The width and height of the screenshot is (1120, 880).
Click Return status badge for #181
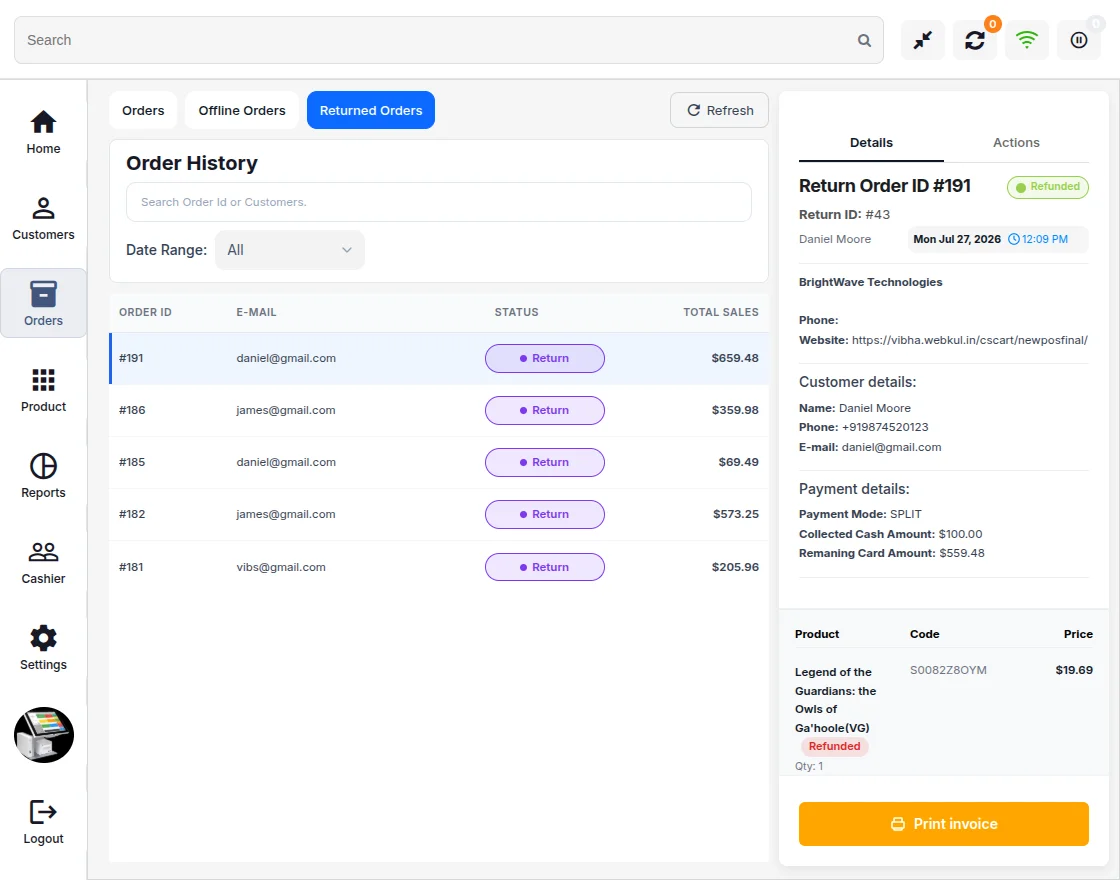[x=545, y=567]
